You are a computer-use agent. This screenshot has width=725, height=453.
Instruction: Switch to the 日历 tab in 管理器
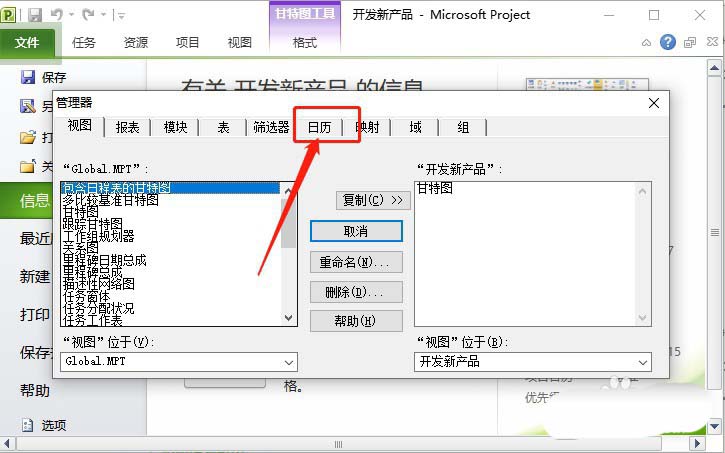tap(319, 127)
